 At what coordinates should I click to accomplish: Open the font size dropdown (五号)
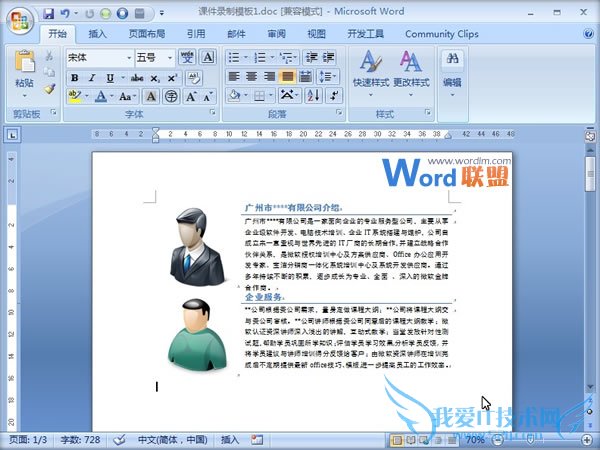(x=170, y=58)
